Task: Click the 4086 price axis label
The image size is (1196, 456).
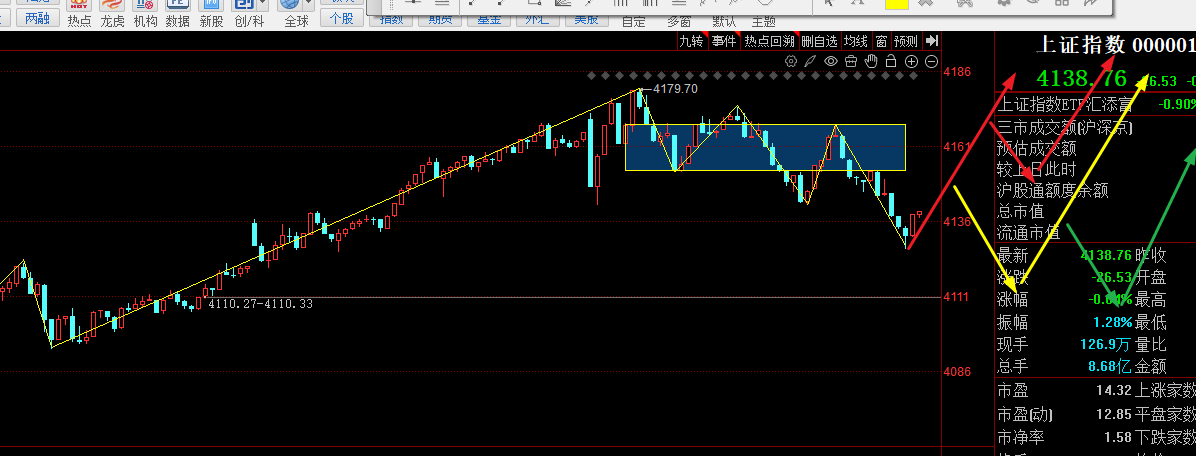Action: pyautogui.click(x=957, y=372)
